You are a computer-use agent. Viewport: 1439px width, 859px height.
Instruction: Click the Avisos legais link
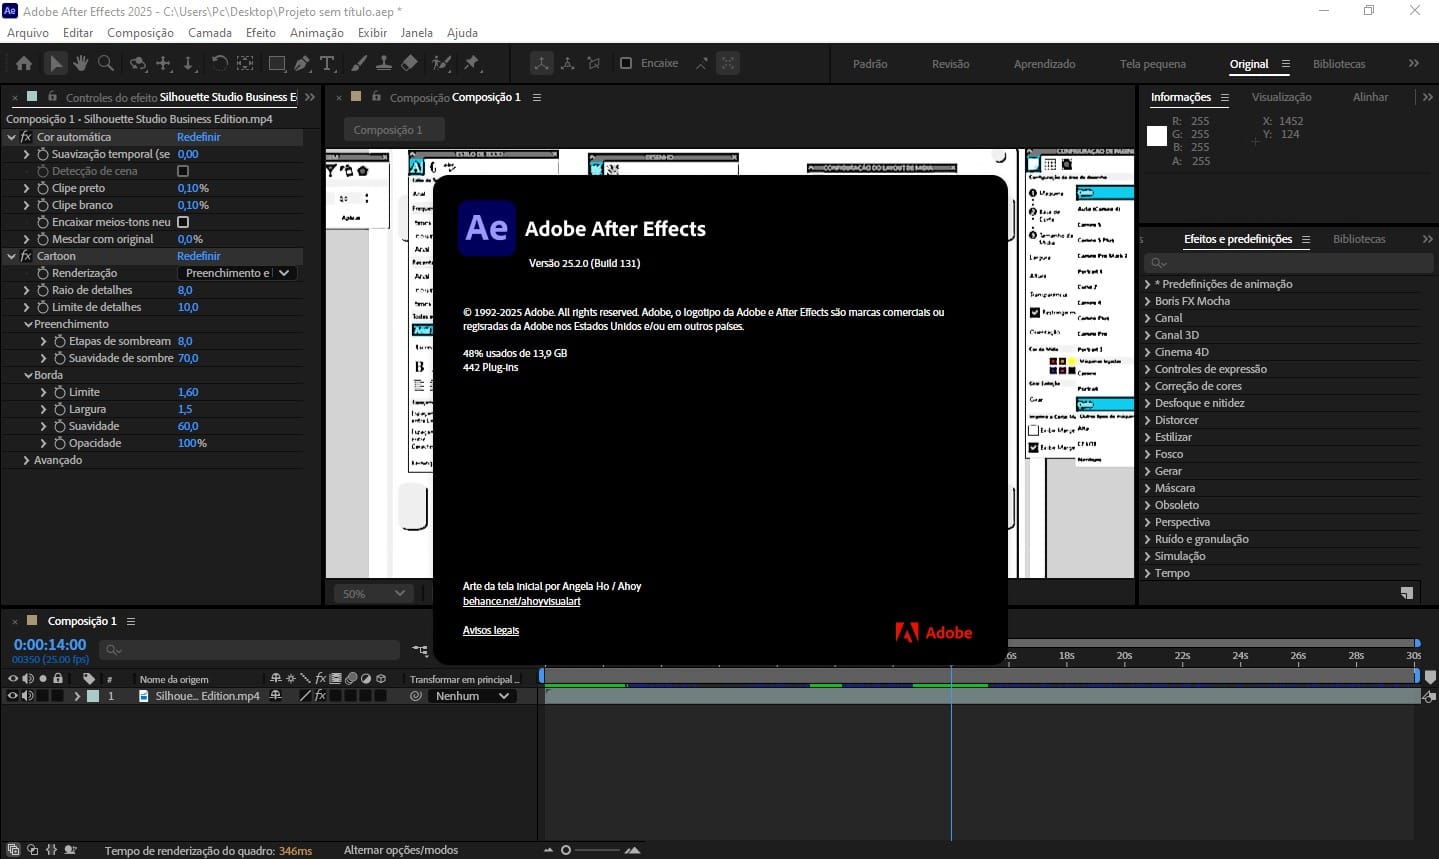tap(490, 630)
